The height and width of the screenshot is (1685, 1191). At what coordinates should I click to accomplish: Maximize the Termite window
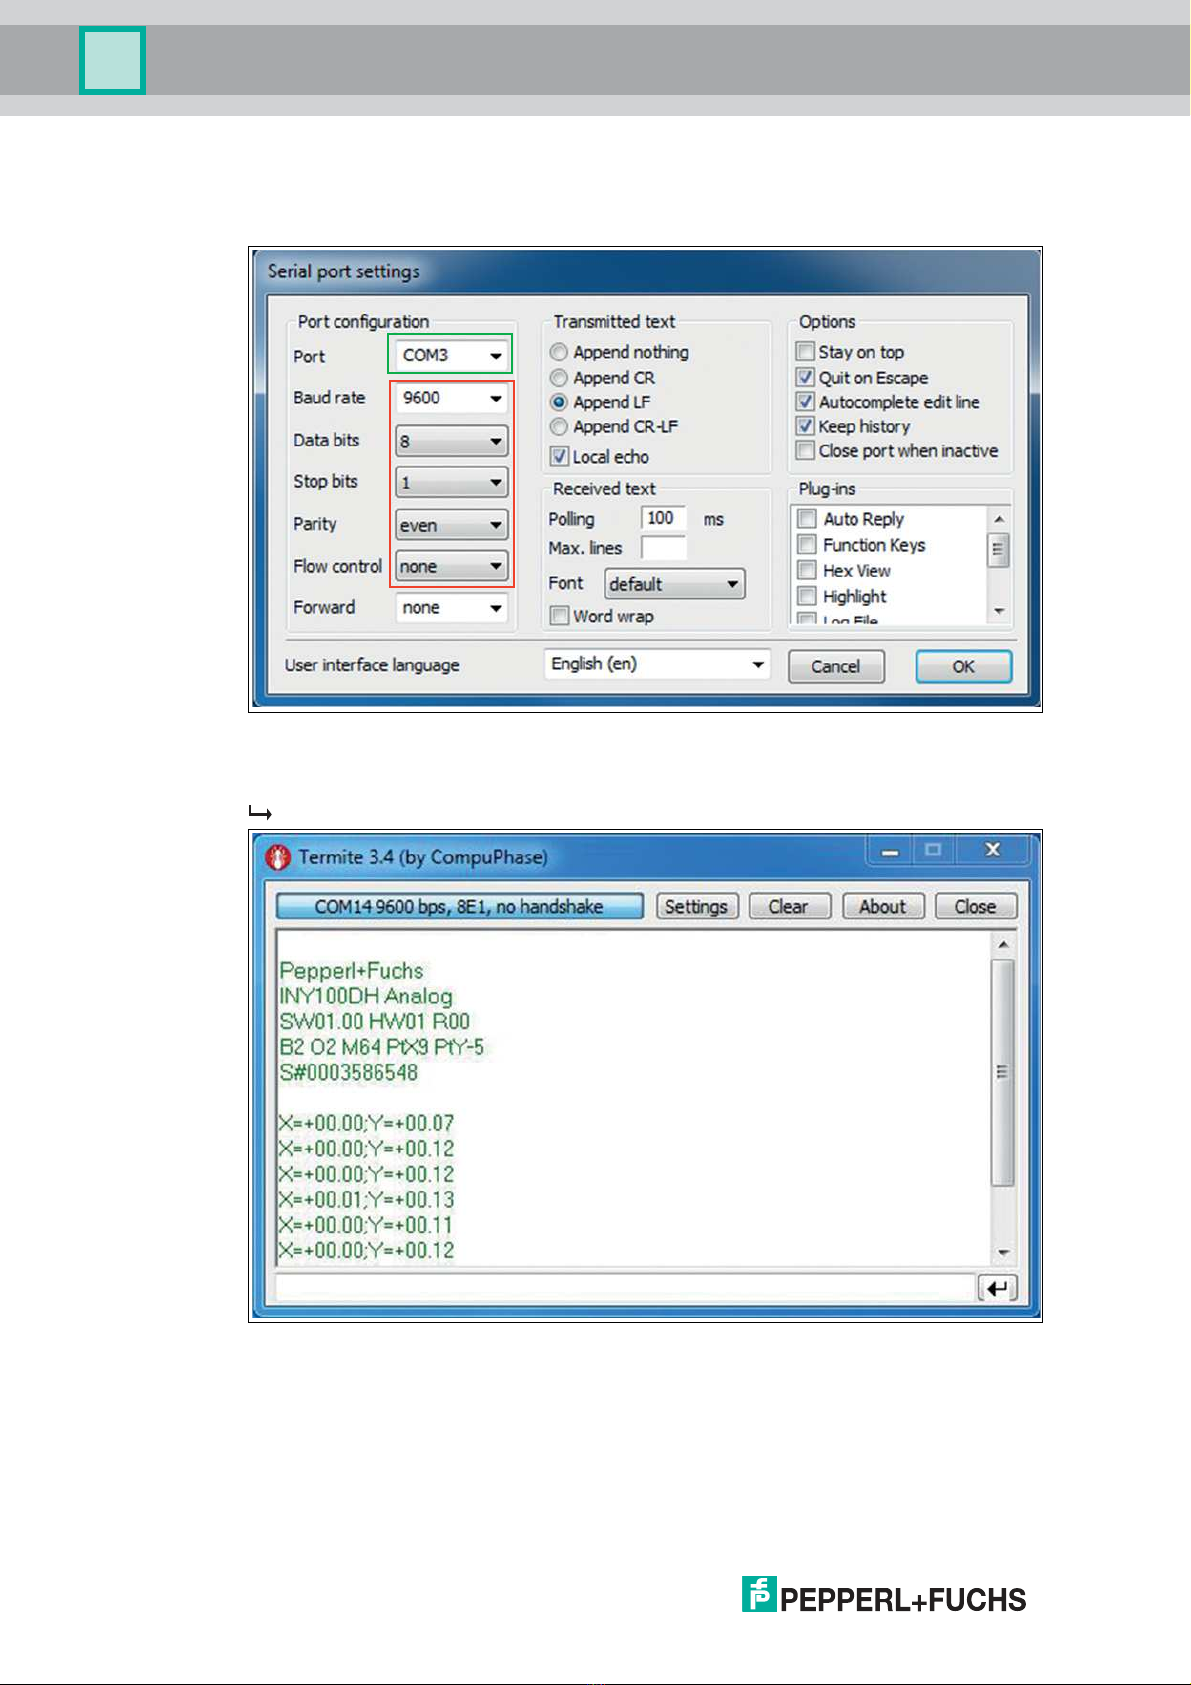pos(934,850)
